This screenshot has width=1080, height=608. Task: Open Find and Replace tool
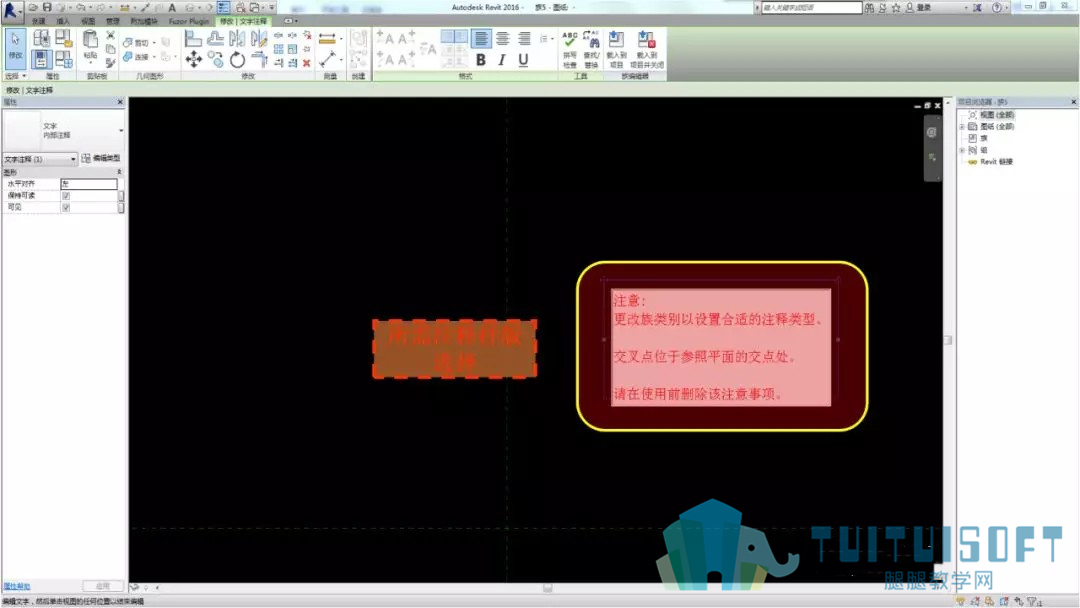click(x=591, y=49)
